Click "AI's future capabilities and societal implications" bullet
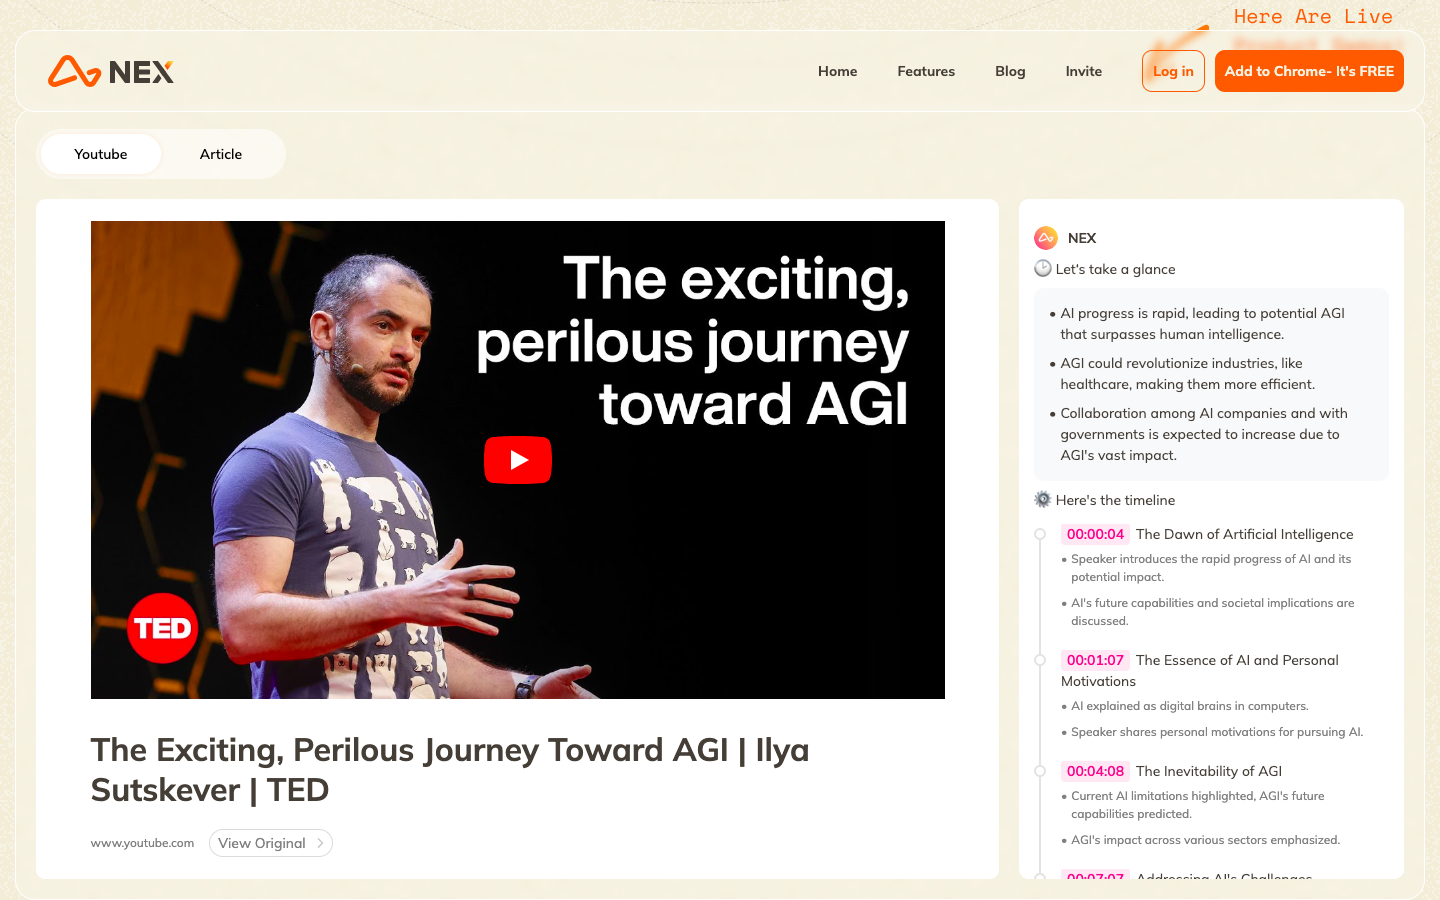This screenshot has width=1440, height=900. point(1213,612)
